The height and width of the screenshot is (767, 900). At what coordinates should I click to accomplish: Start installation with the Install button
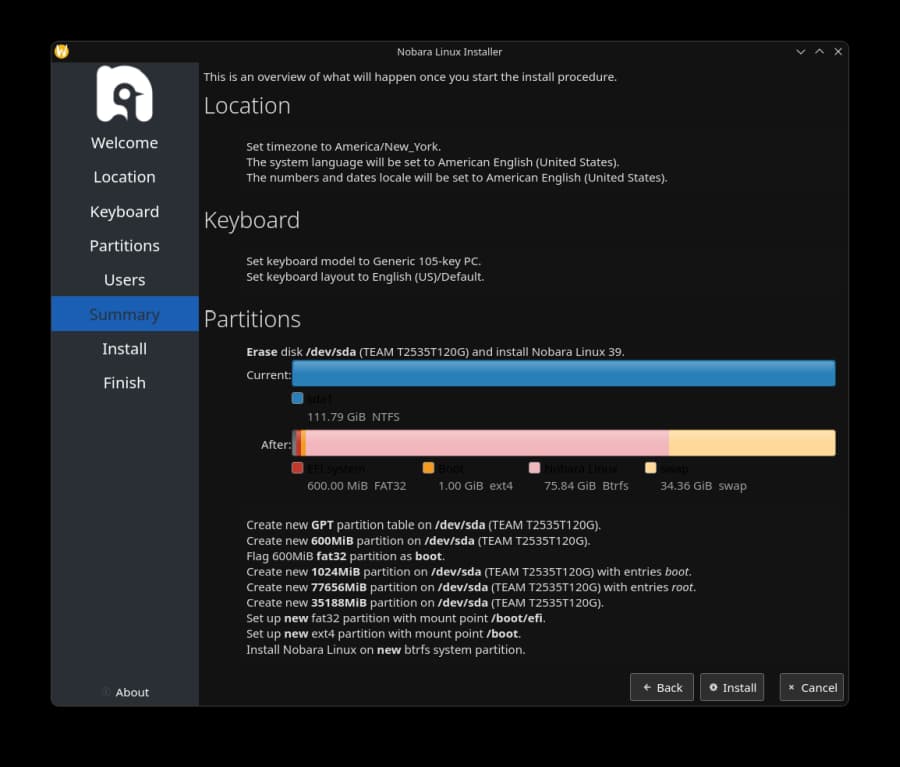pos(732,687)
